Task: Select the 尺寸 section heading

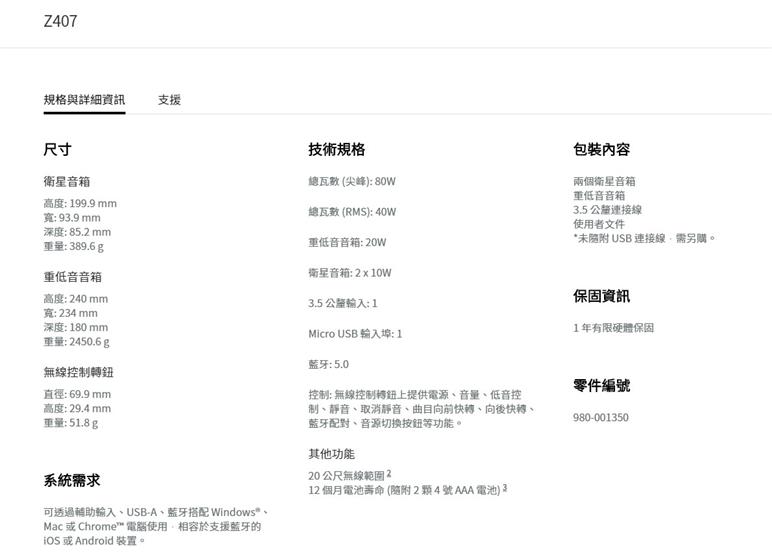Action: pyautogui.click(x=57, y=149)
